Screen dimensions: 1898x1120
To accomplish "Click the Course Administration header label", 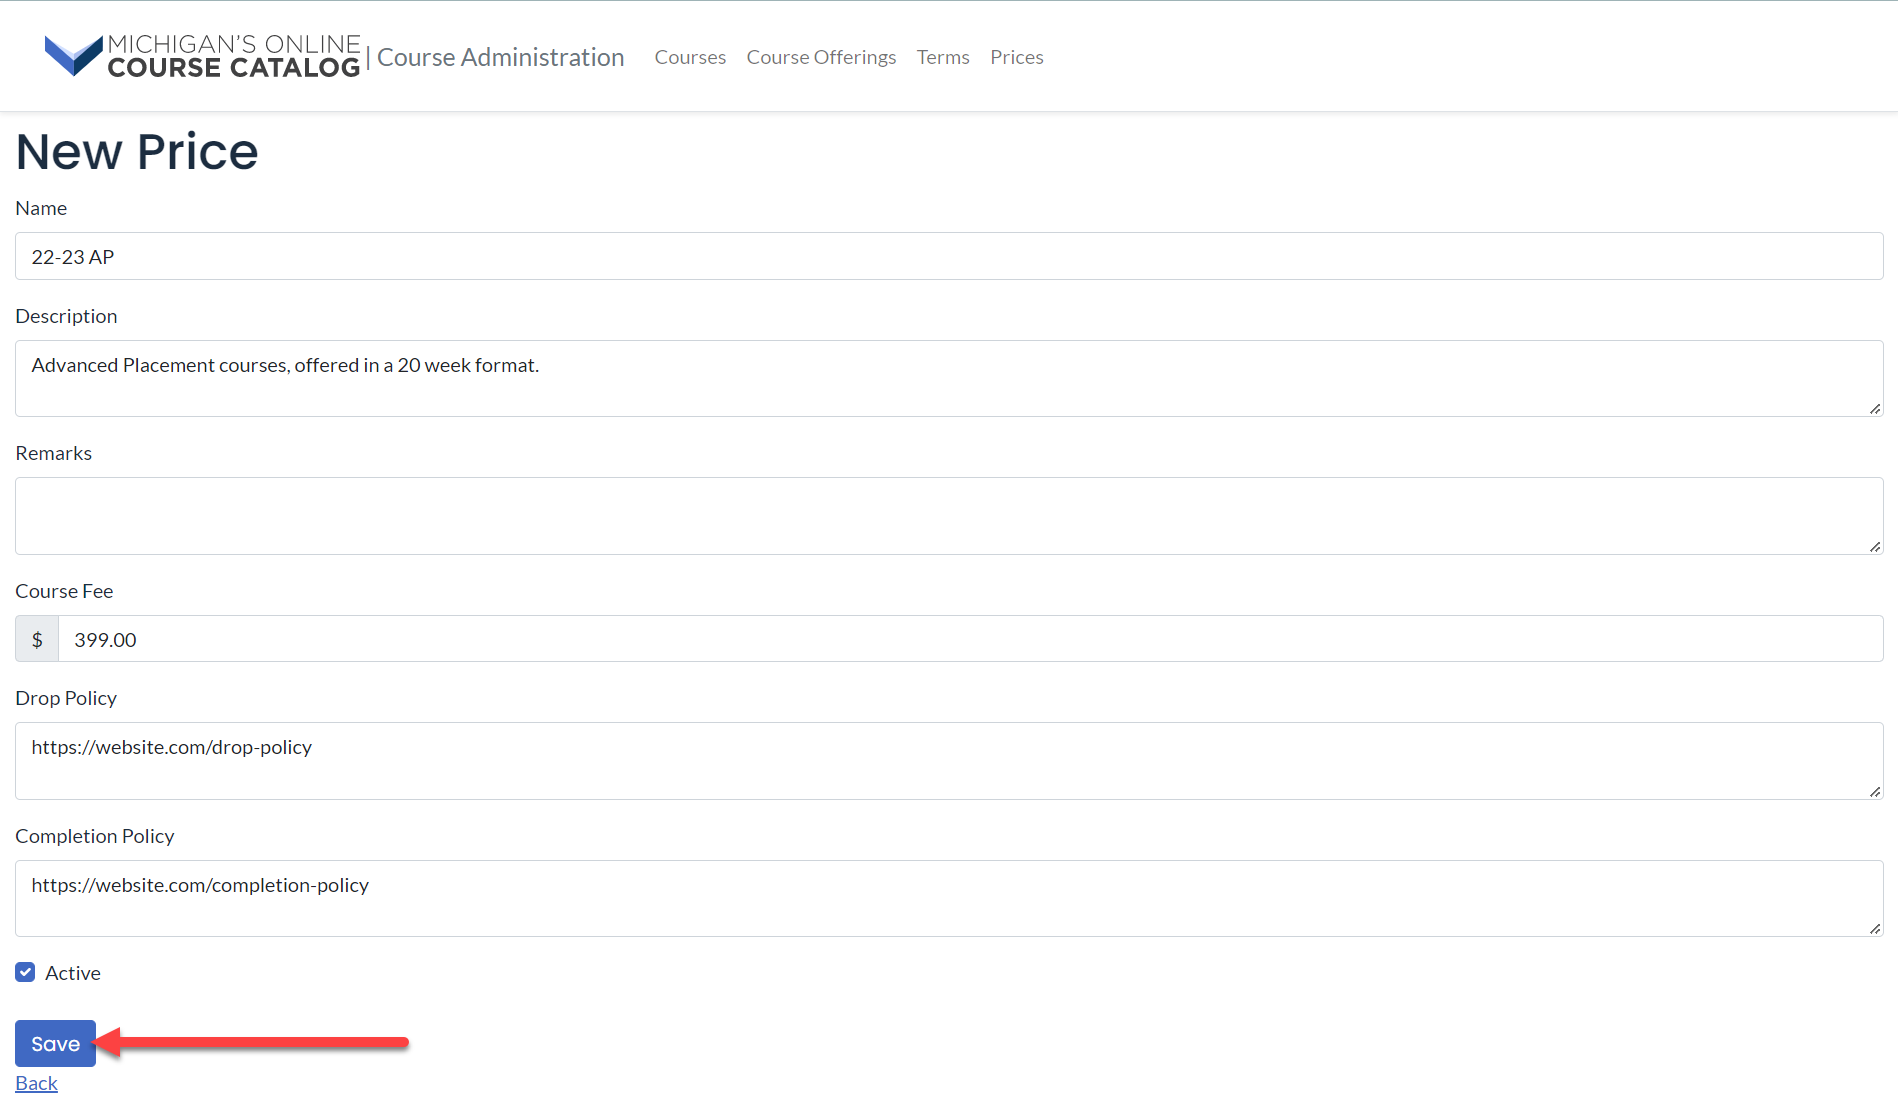I will [500, 57].
